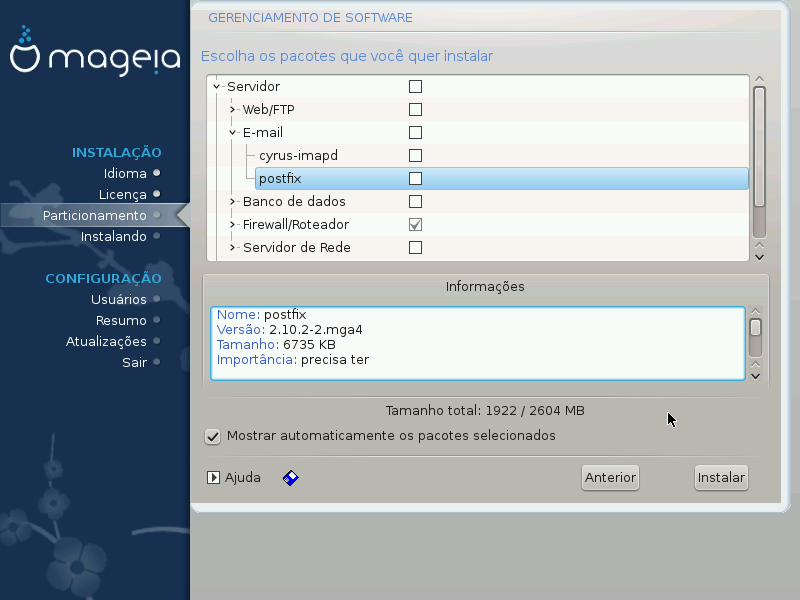Click the package list scroll-up arrow
This screenshot has height=600, width=800.
(x=759, y=79)
